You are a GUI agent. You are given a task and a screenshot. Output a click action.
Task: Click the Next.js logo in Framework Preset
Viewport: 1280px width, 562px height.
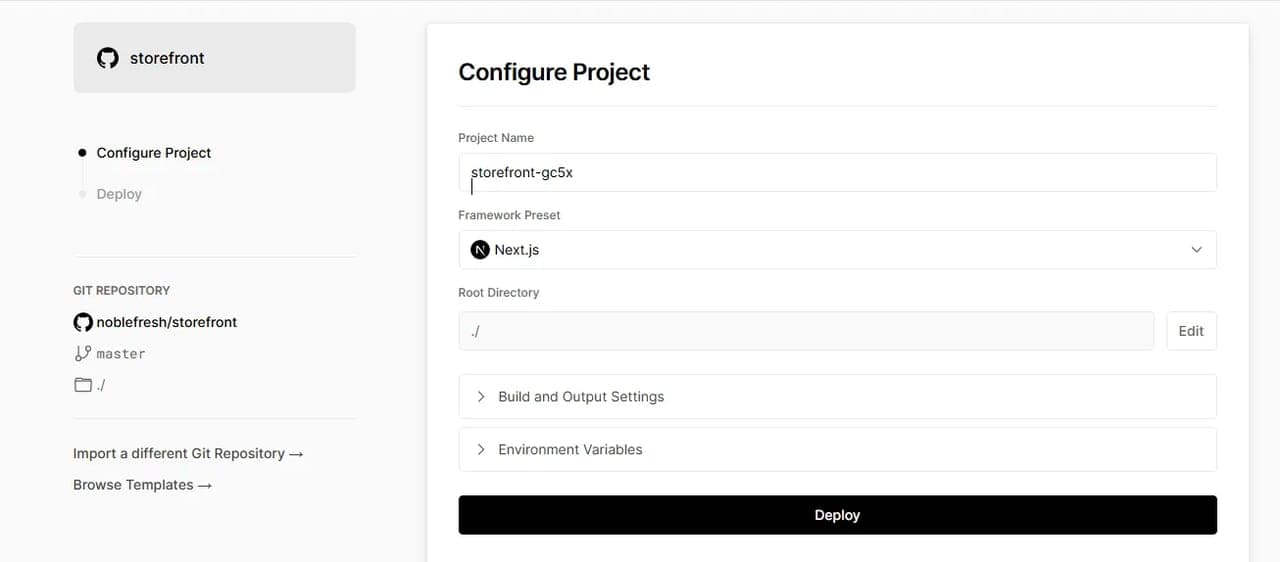(480, 250)
